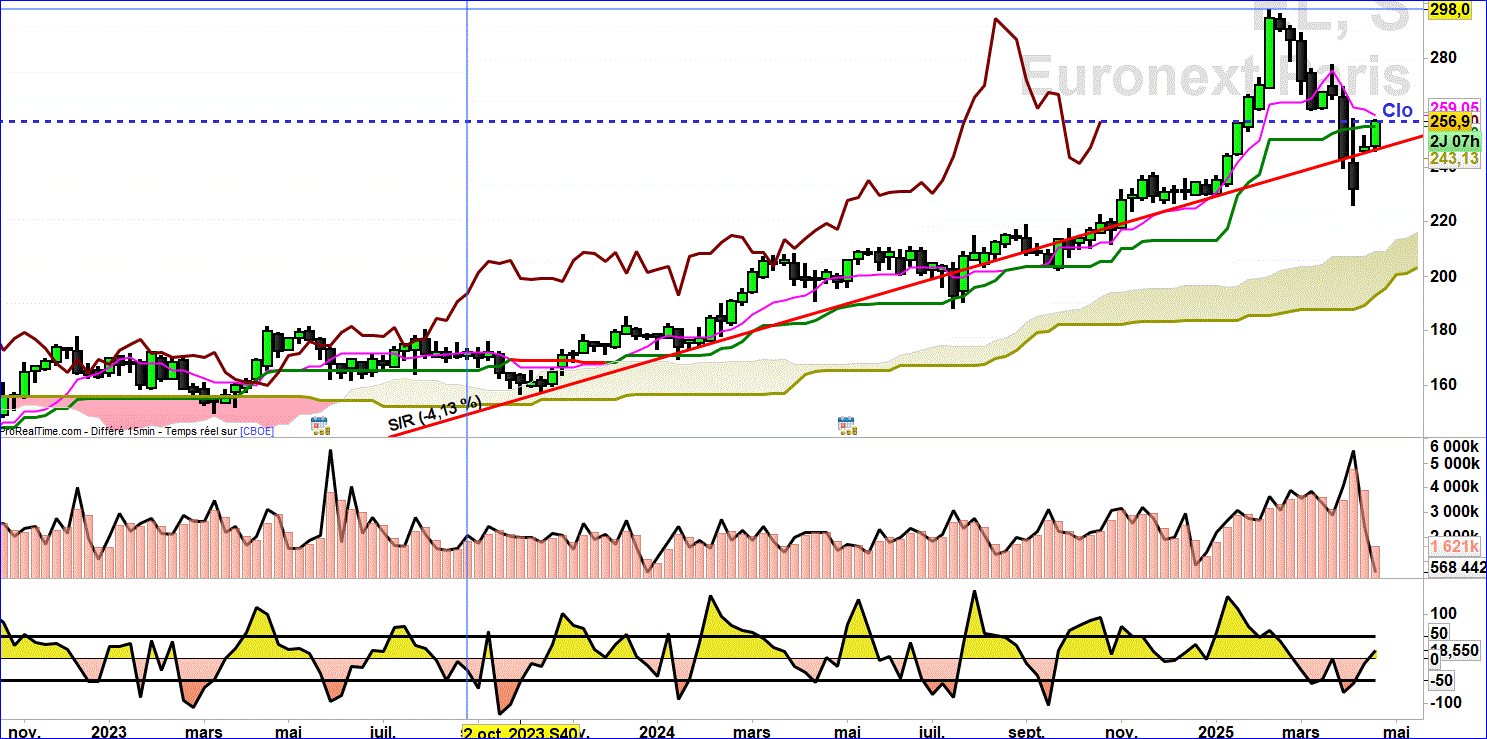This screenshot has width=1487, height=739.
Task: Click the 2024 year label on time axis
Action: coord(655,732)
